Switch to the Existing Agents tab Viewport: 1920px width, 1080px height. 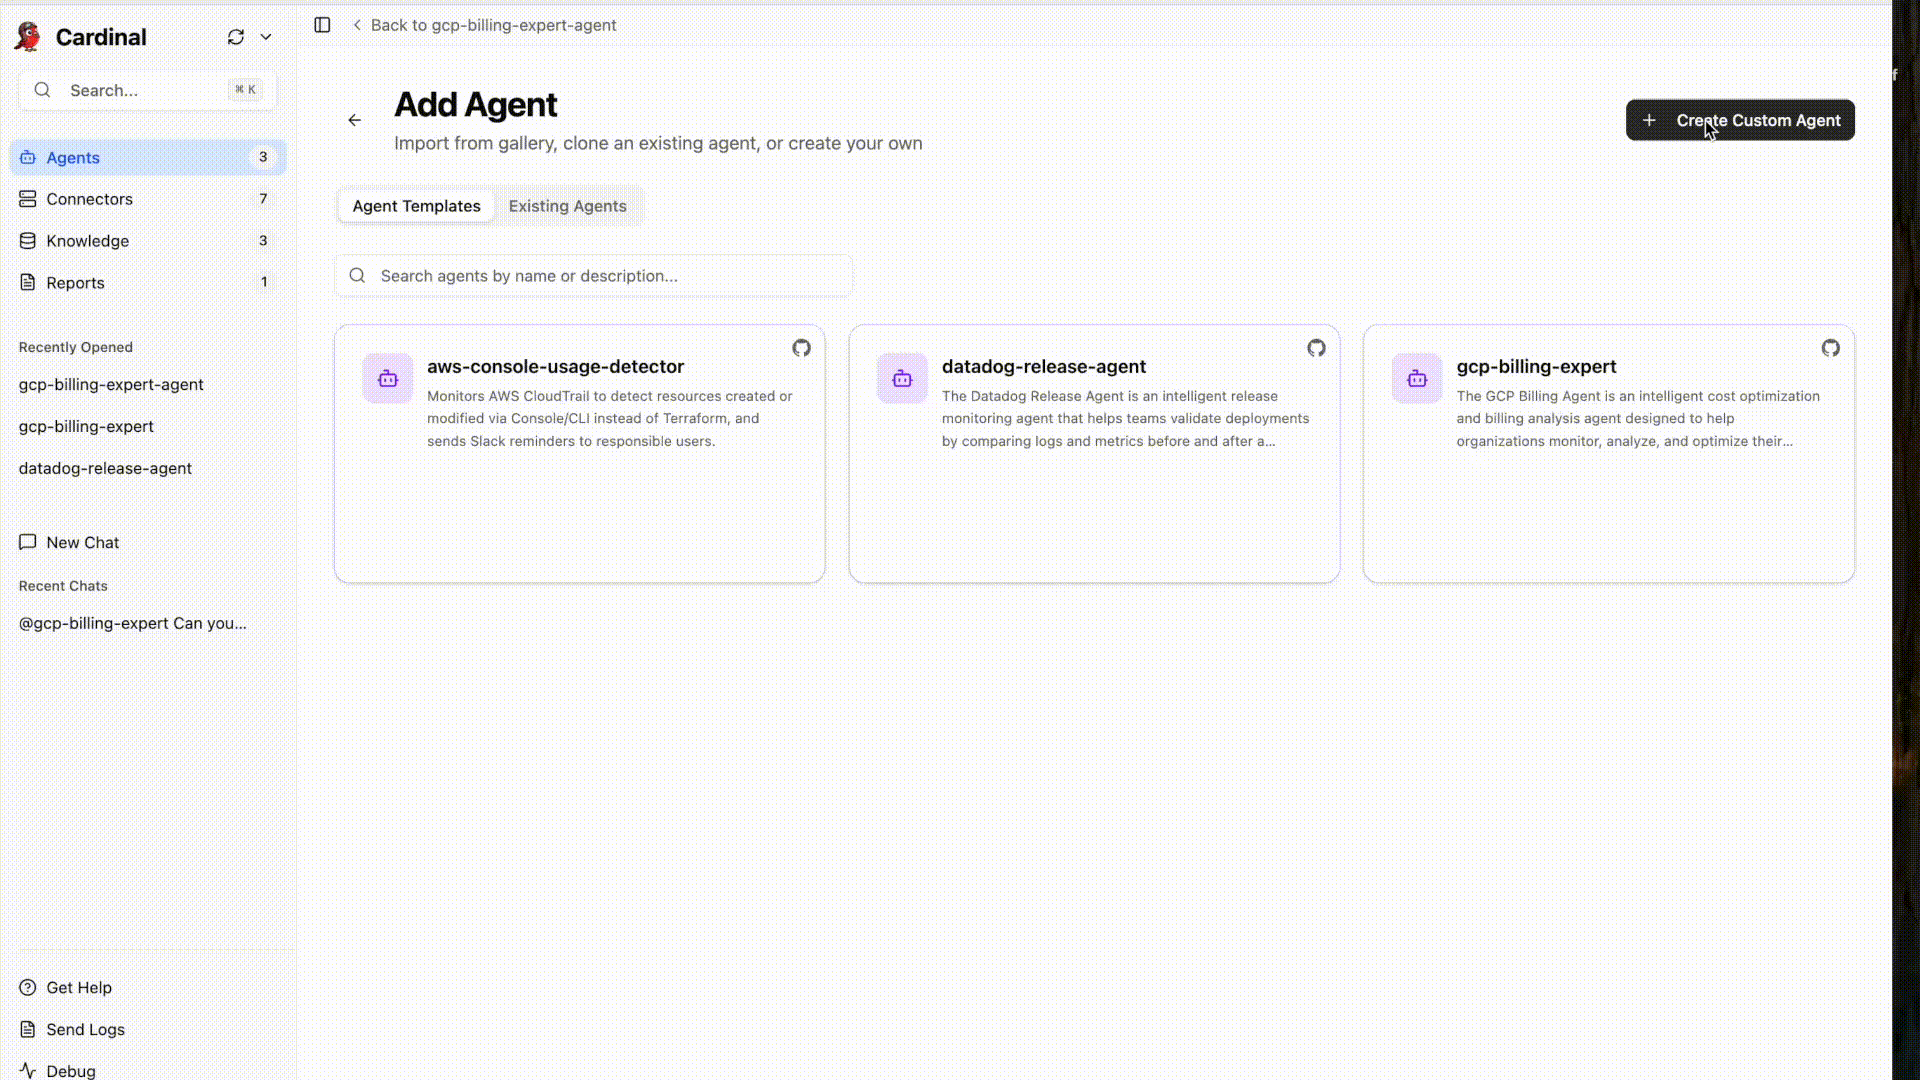(567, 206)
